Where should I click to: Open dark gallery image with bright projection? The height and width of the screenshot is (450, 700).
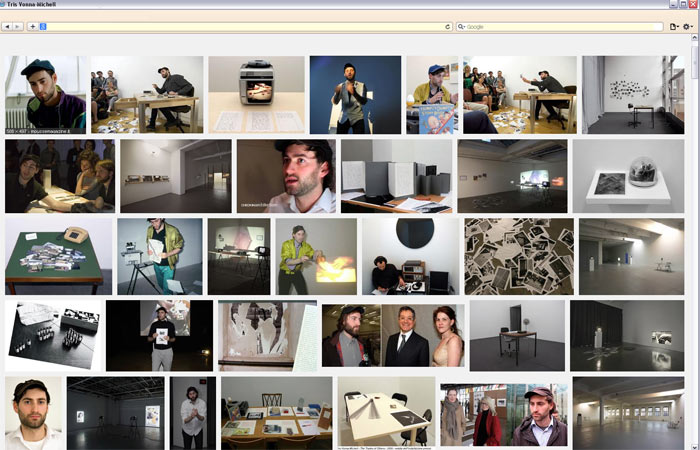[512, 176]
